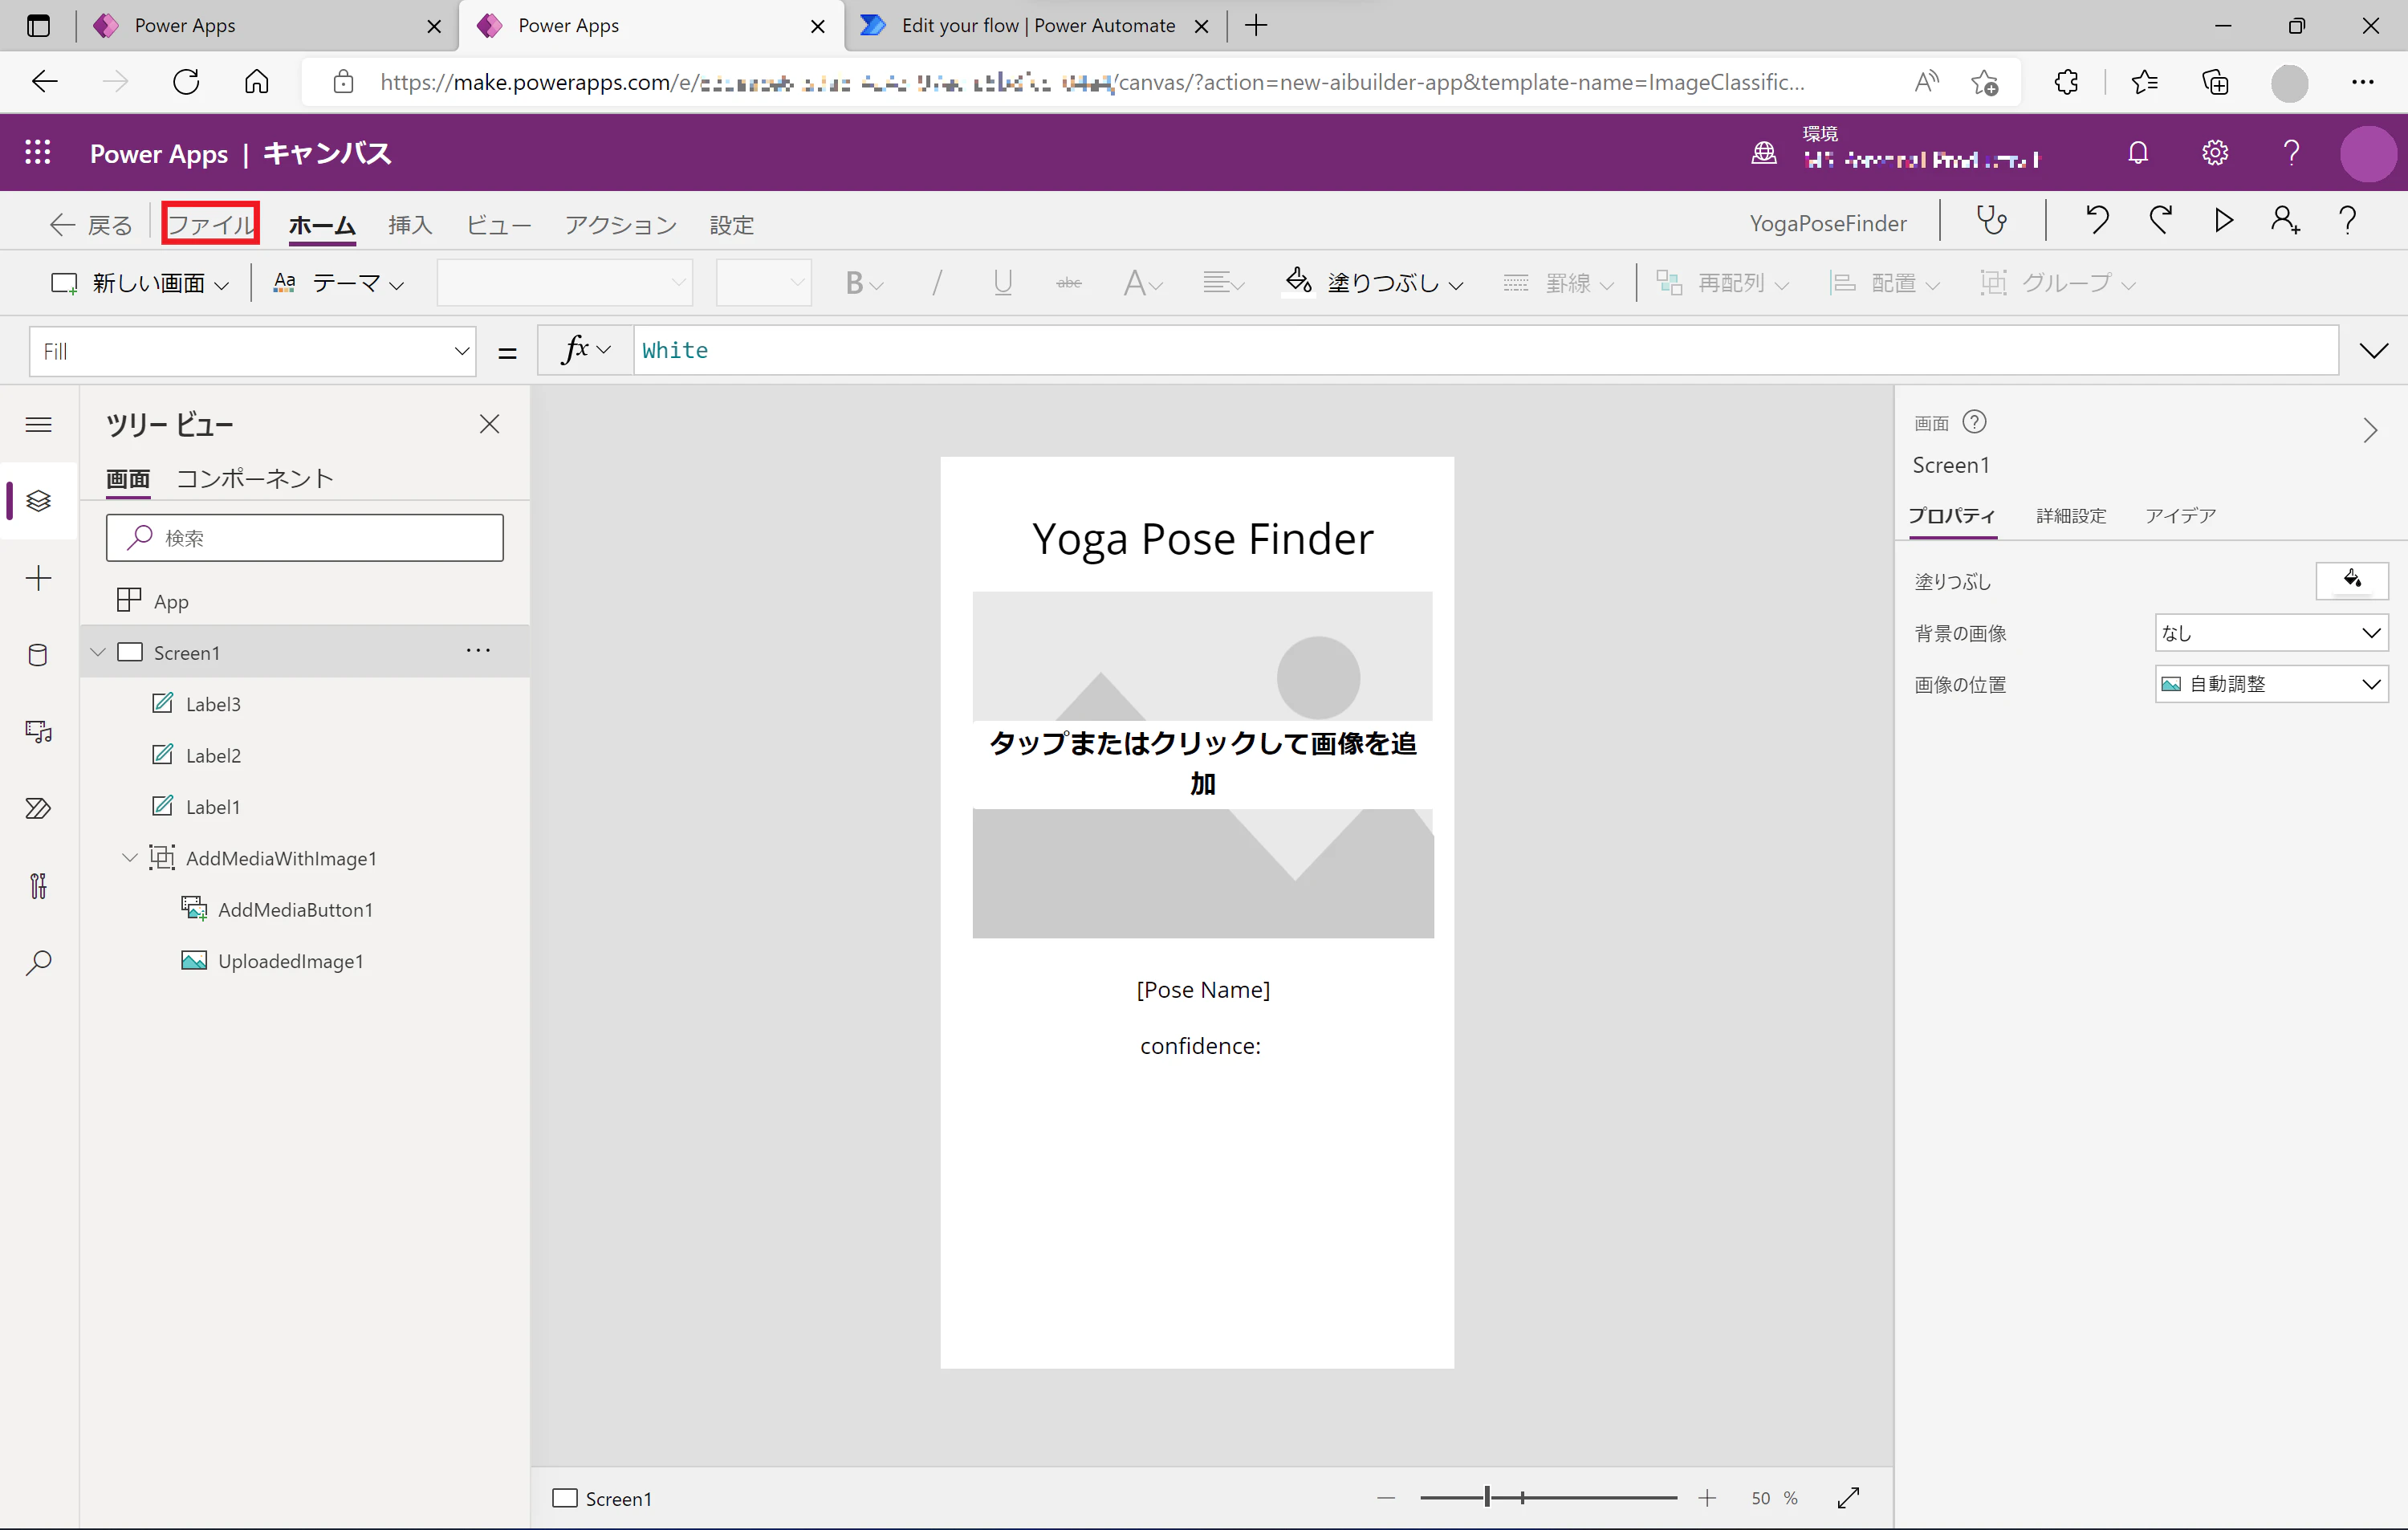Open the Screen1 more options ellipsis

click(x=478, y=651)
